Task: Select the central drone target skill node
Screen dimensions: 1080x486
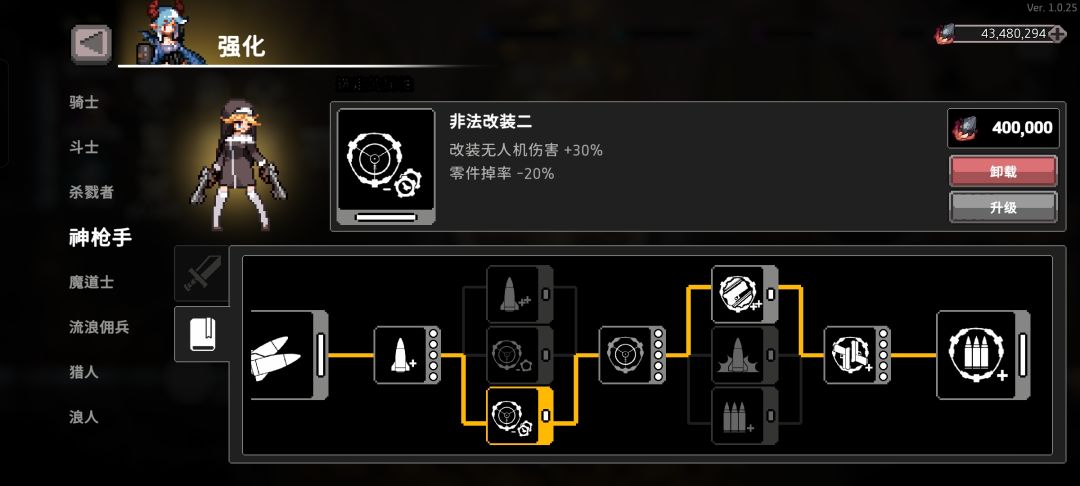Action: [632, 355]
